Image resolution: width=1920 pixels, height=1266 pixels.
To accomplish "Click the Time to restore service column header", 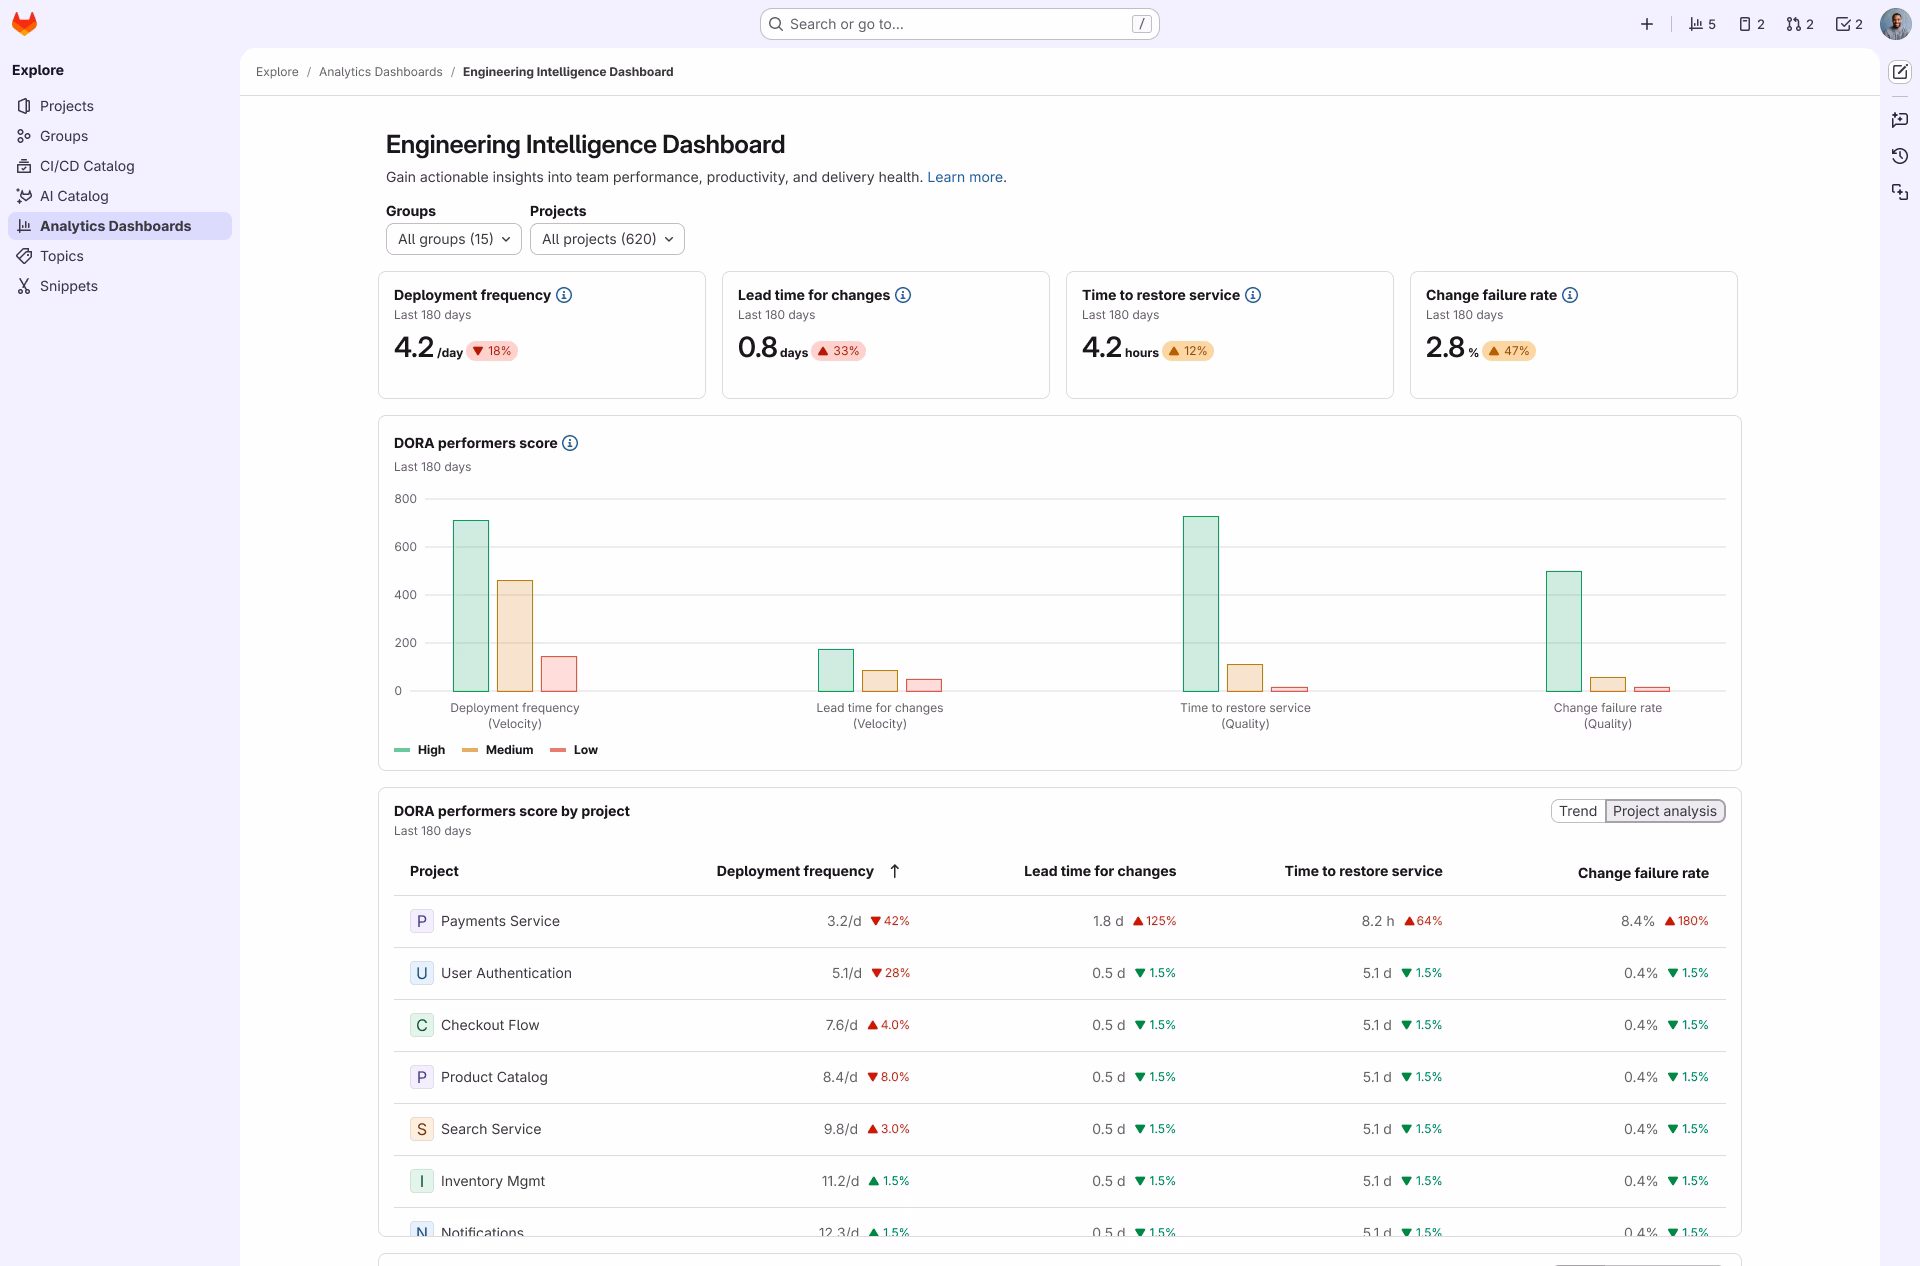I will (1363, 871).
